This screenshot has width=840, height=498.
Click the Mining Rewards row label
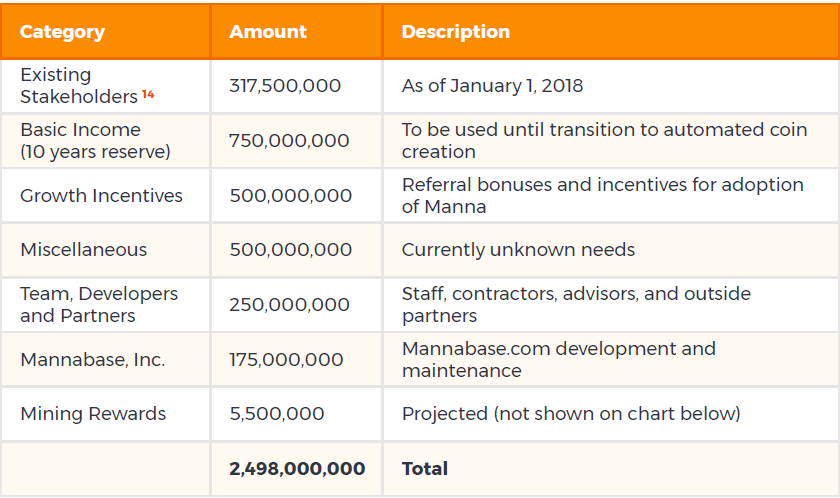(93, 414)
